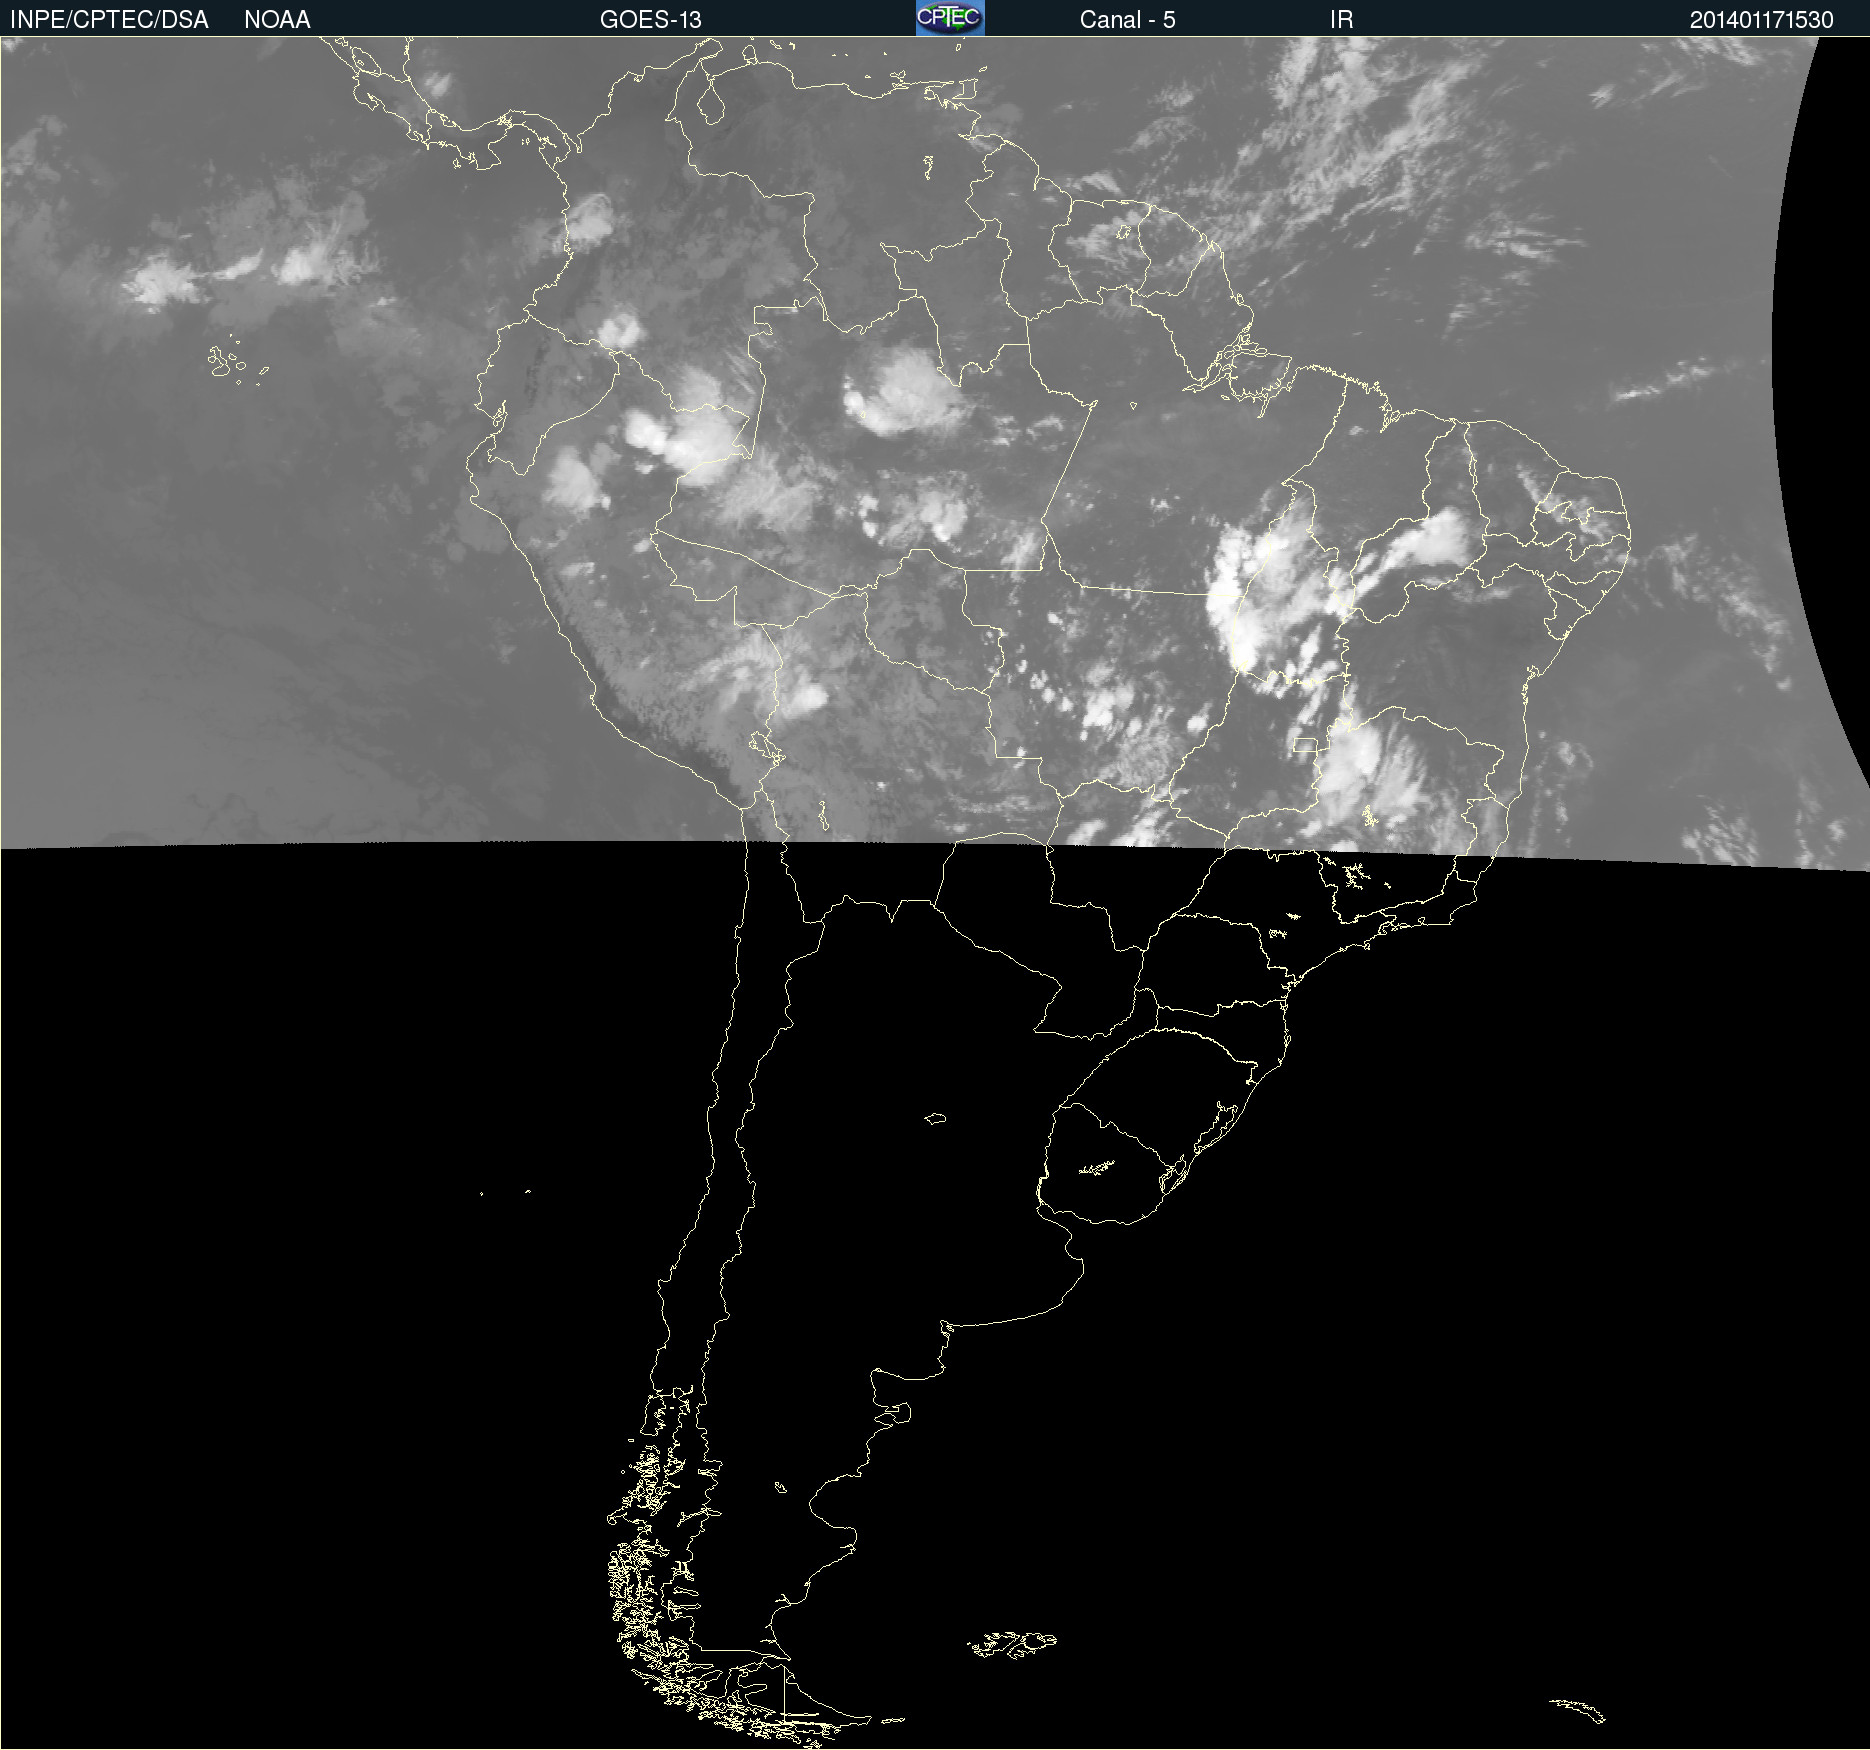The width and height of the screenshot is (1870, 1750).
Task: Click the INPE/CPTEC/DSA header label
Action: click(109, 20)
